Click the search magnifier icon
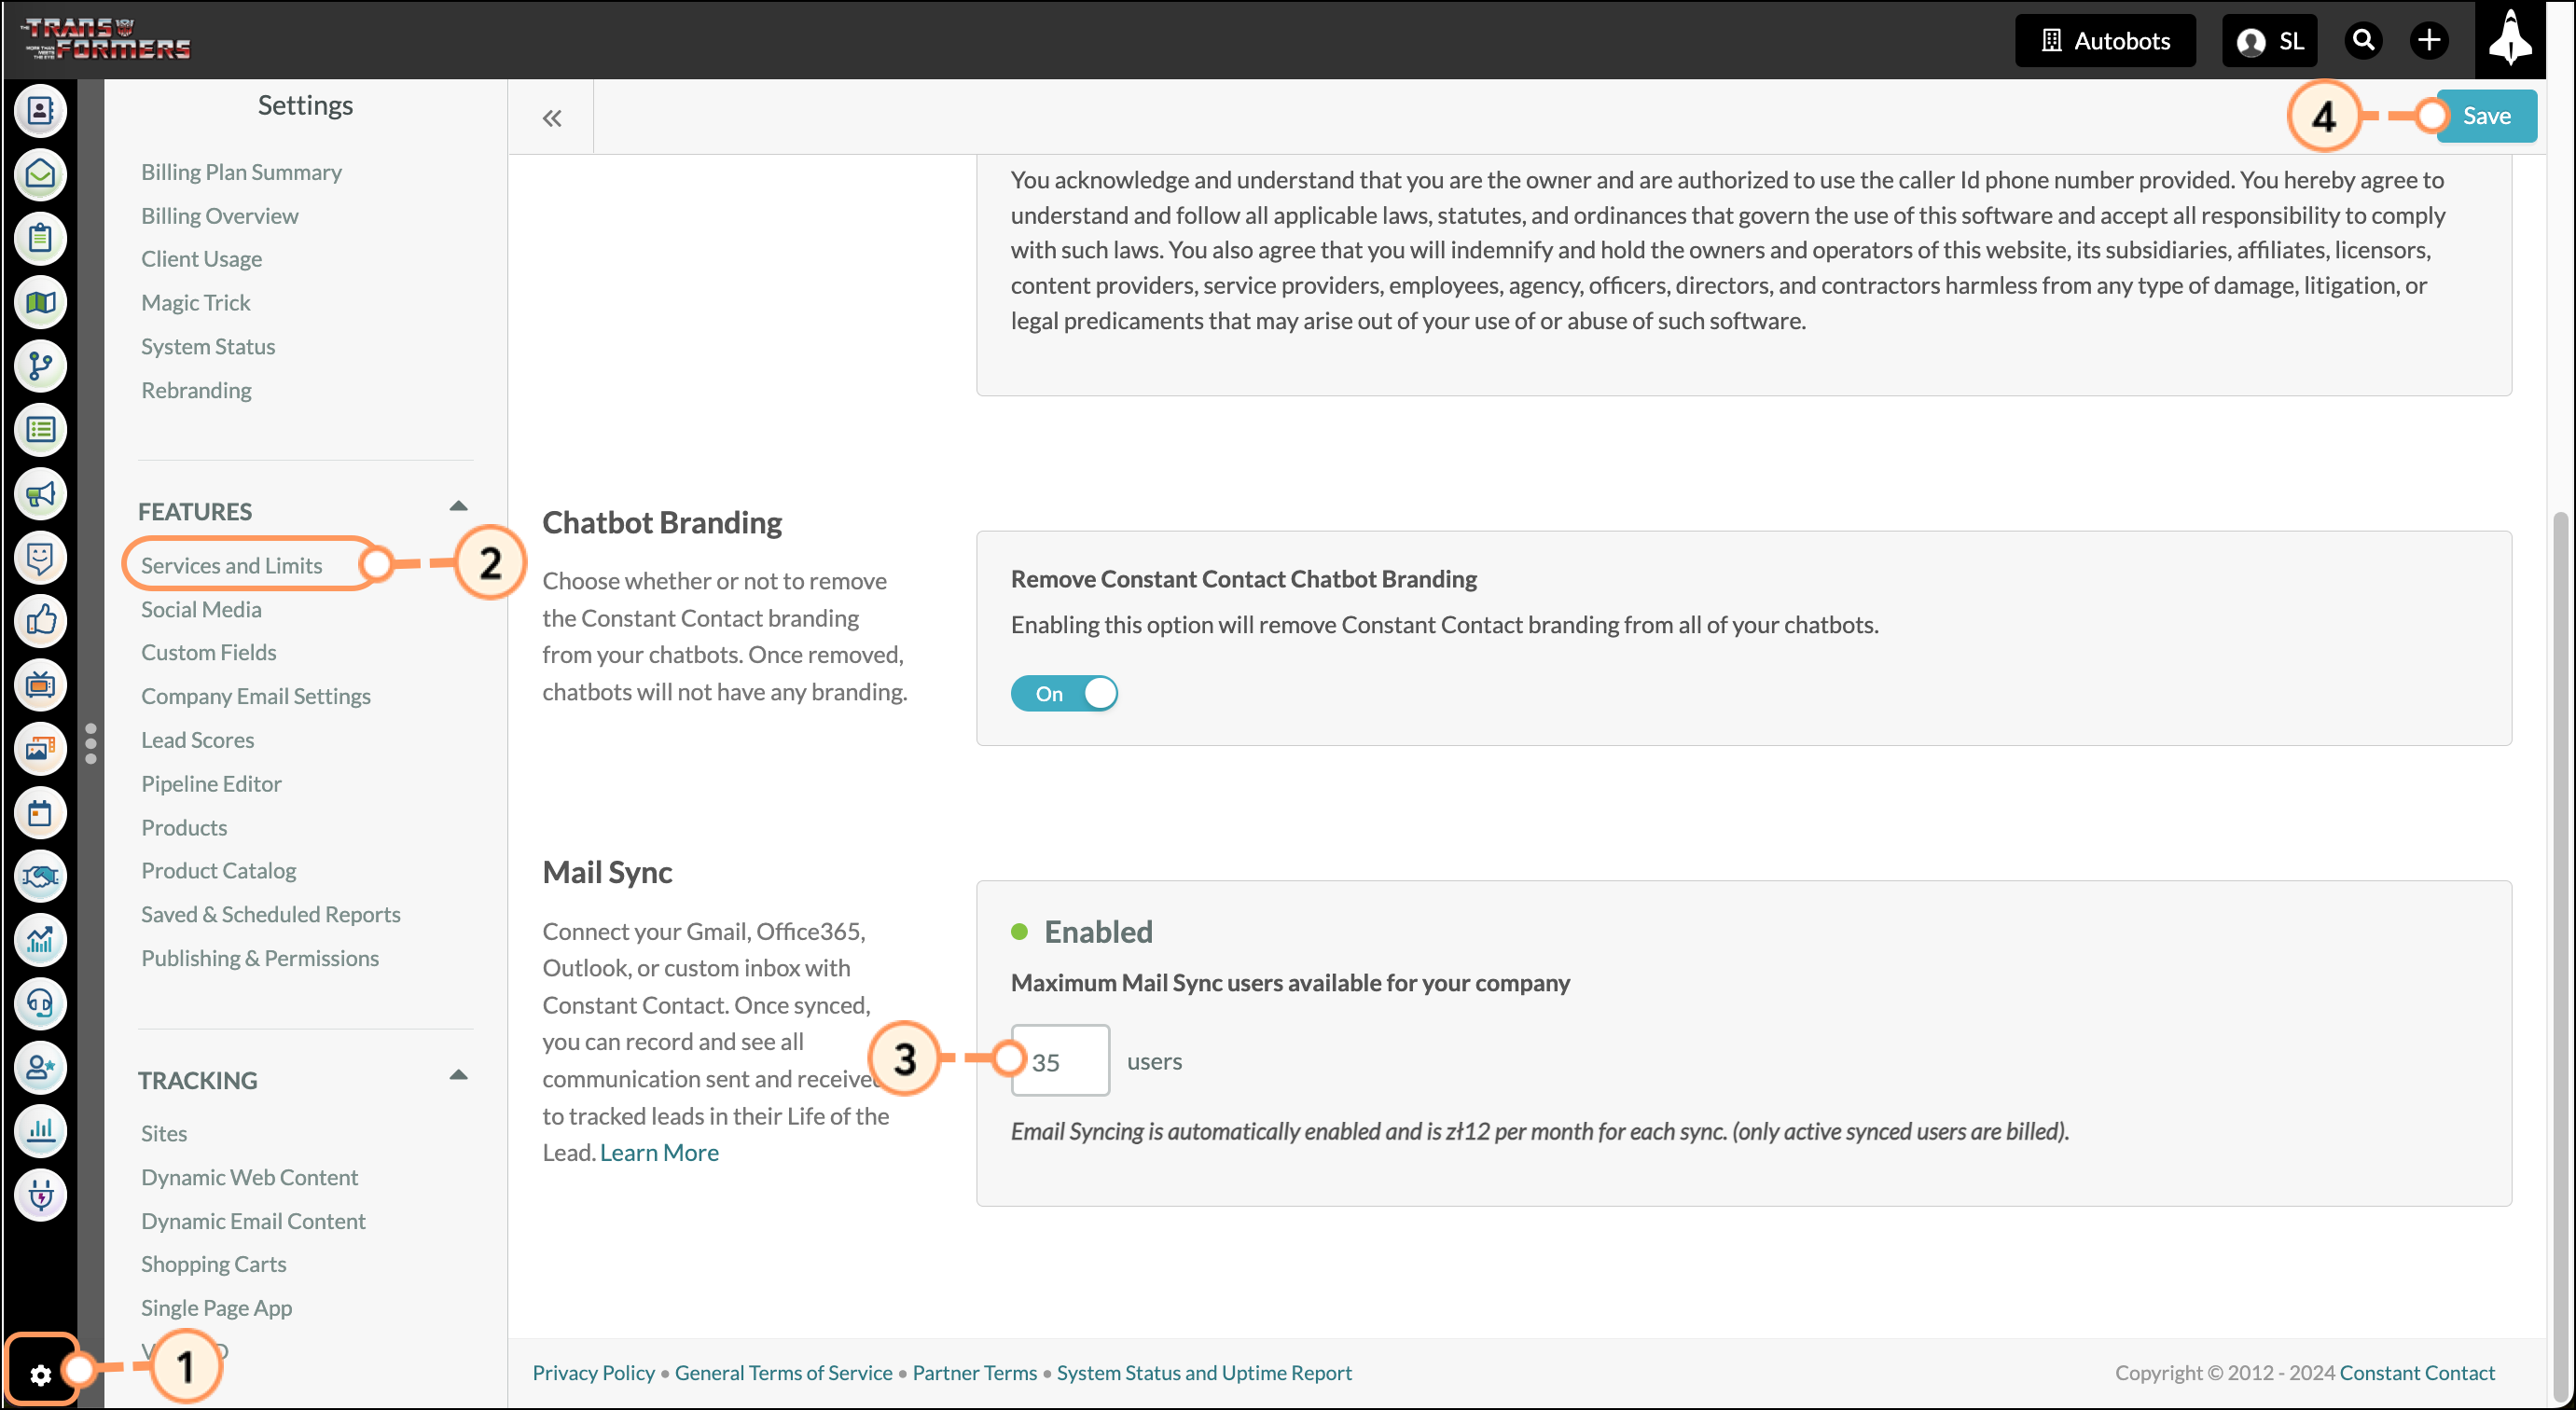Image resolution: width=2576 pixels, height=1410 pixels. (x=2364, y=40)
